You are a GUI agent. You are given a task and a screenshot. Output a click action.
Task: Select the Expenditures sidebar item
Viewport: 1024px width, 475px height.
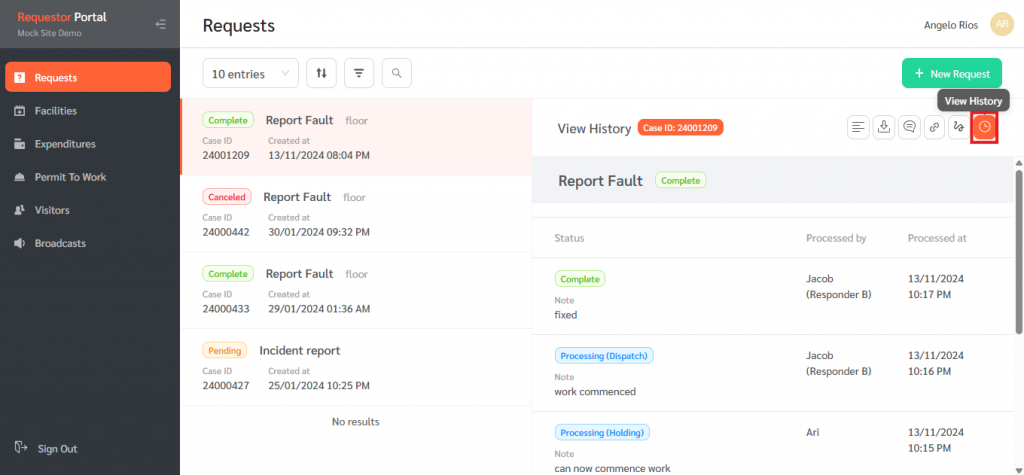(x=65, y=144)
